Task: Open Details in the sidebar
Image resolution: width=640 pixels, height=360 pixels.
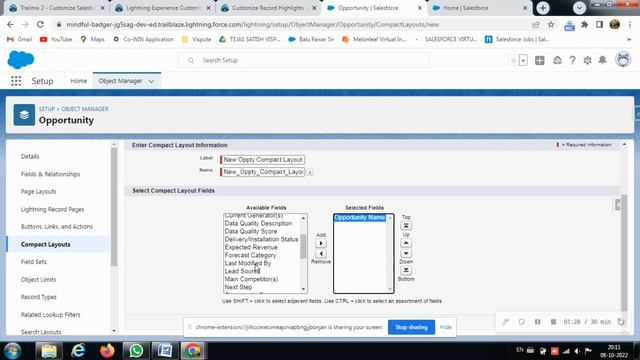Action: click(x=30, y=156)
